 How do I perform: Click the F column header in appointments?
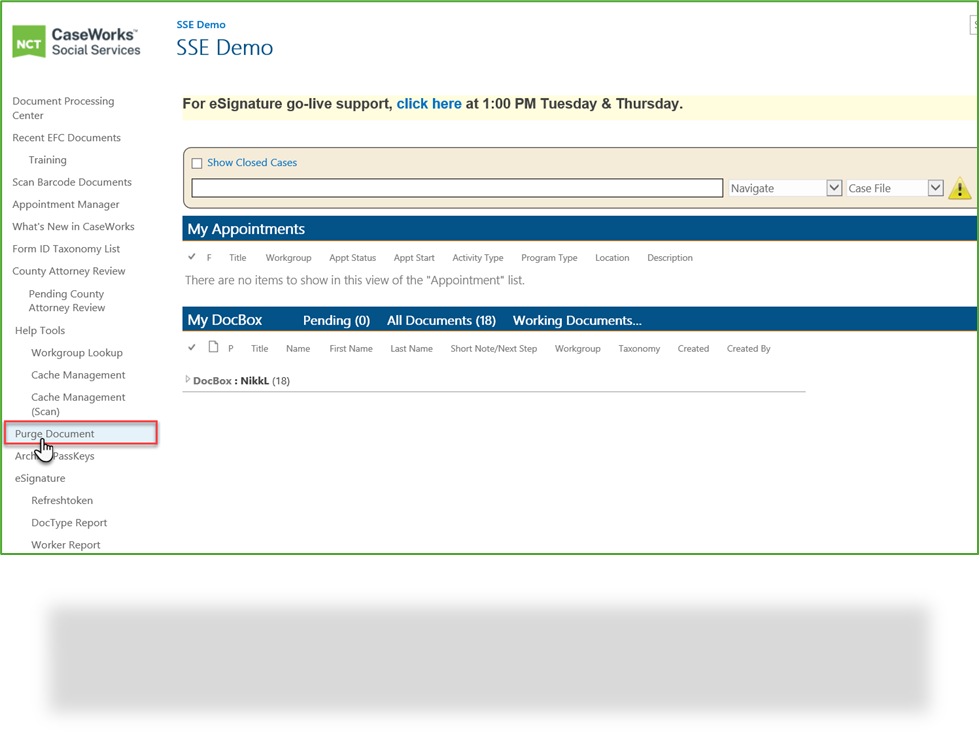209,257
